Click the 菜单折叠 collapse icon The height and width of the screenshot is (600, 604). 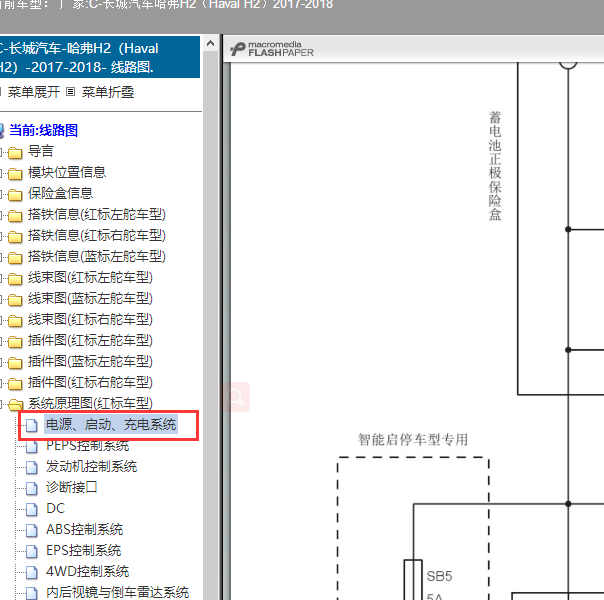click(x=70, y=92)
